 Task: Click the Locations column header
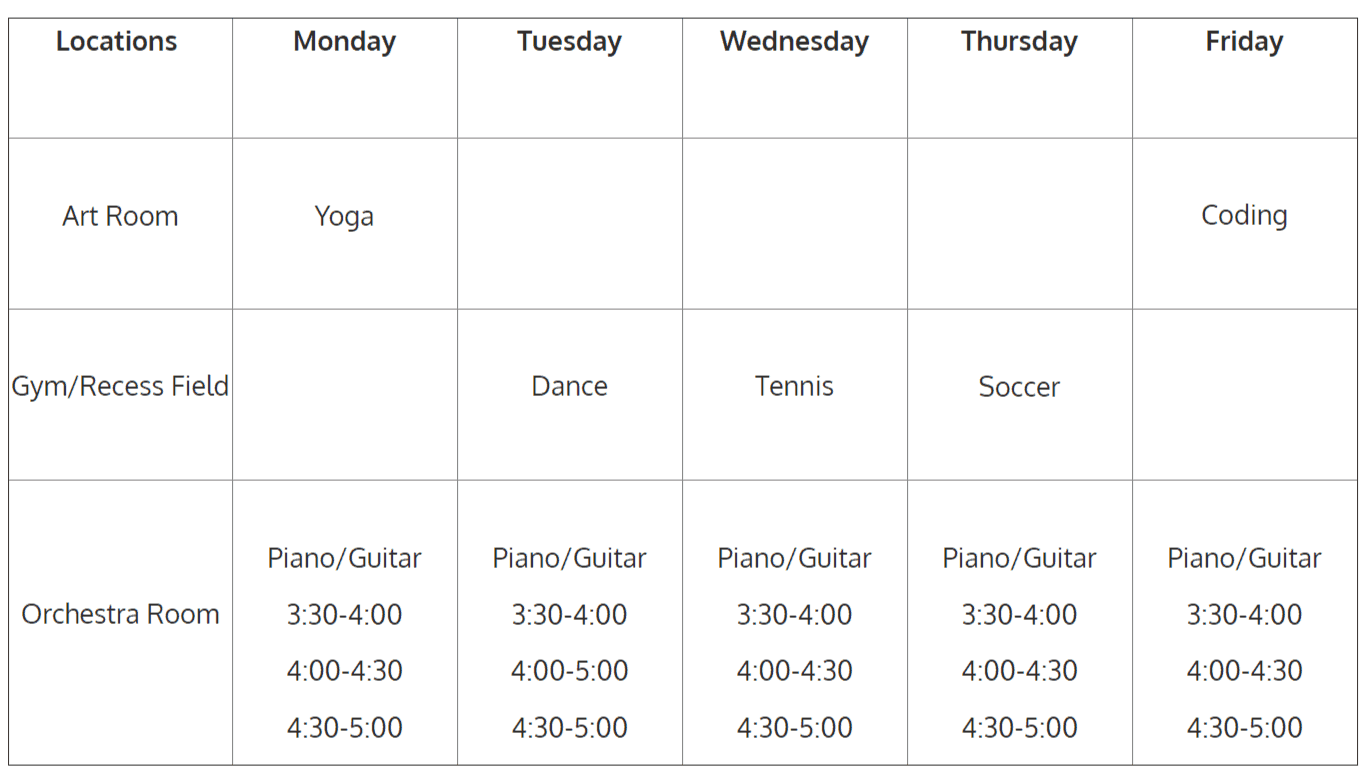tap(117, 42)
